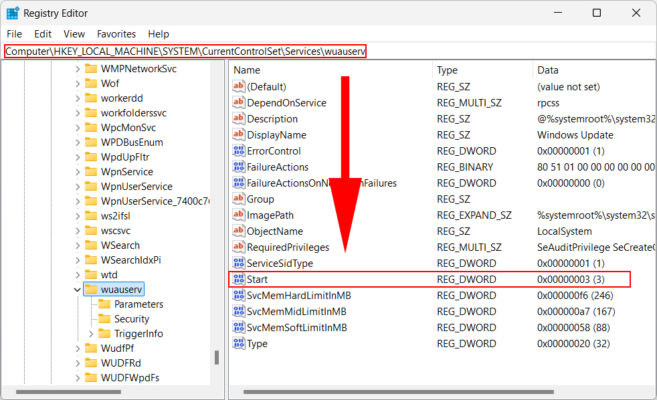Click the WMPNetworkSvc folder icon
657x400 pixels.
pyautogui.click(x=91, y=68)
